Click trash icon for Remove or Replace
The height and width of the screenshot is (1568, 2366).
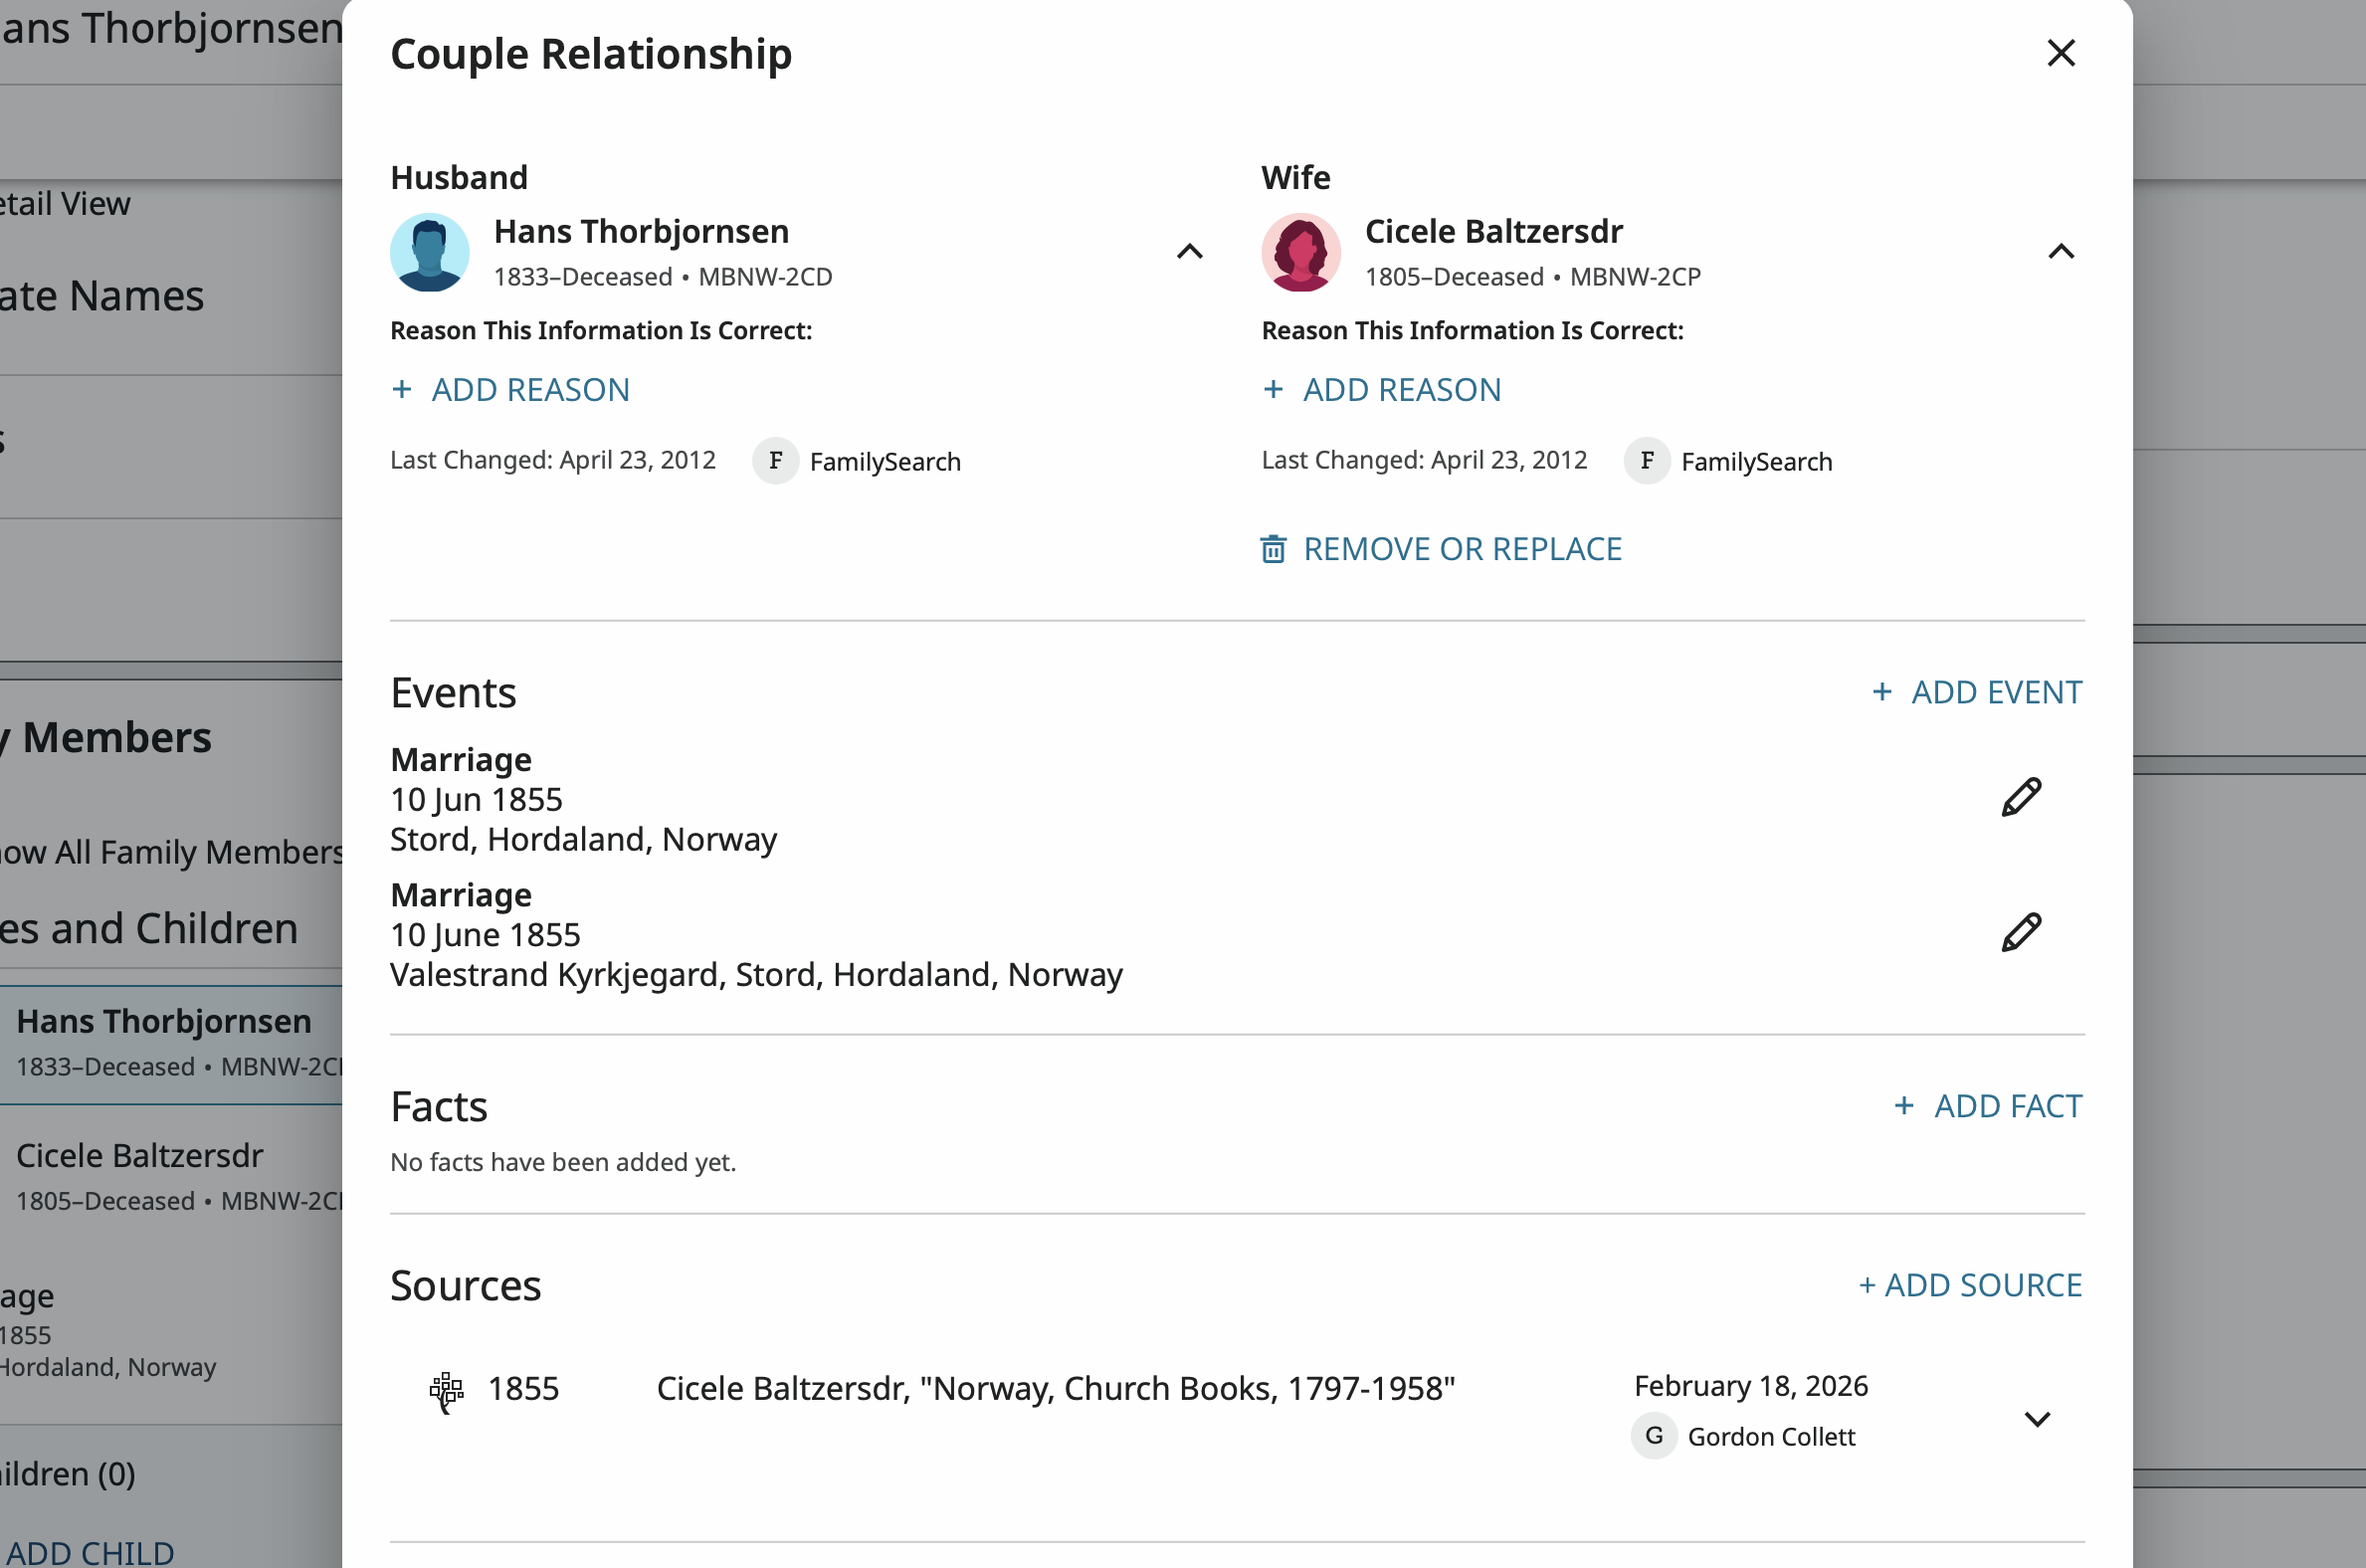pos(1272,549)
